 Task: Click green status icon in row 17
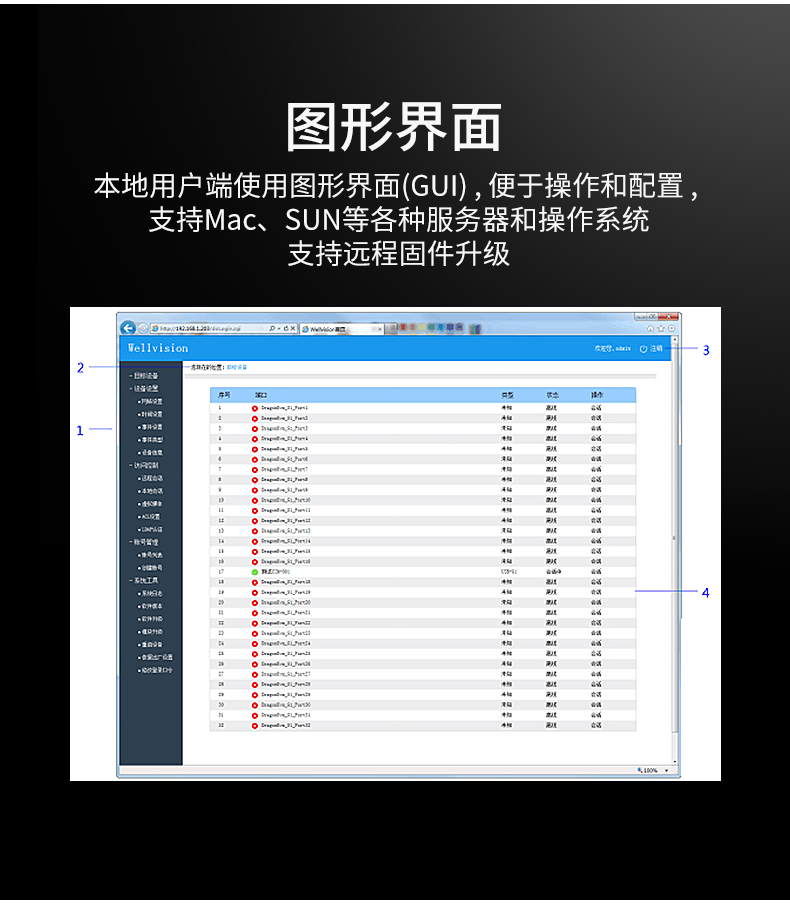point(255,572)
